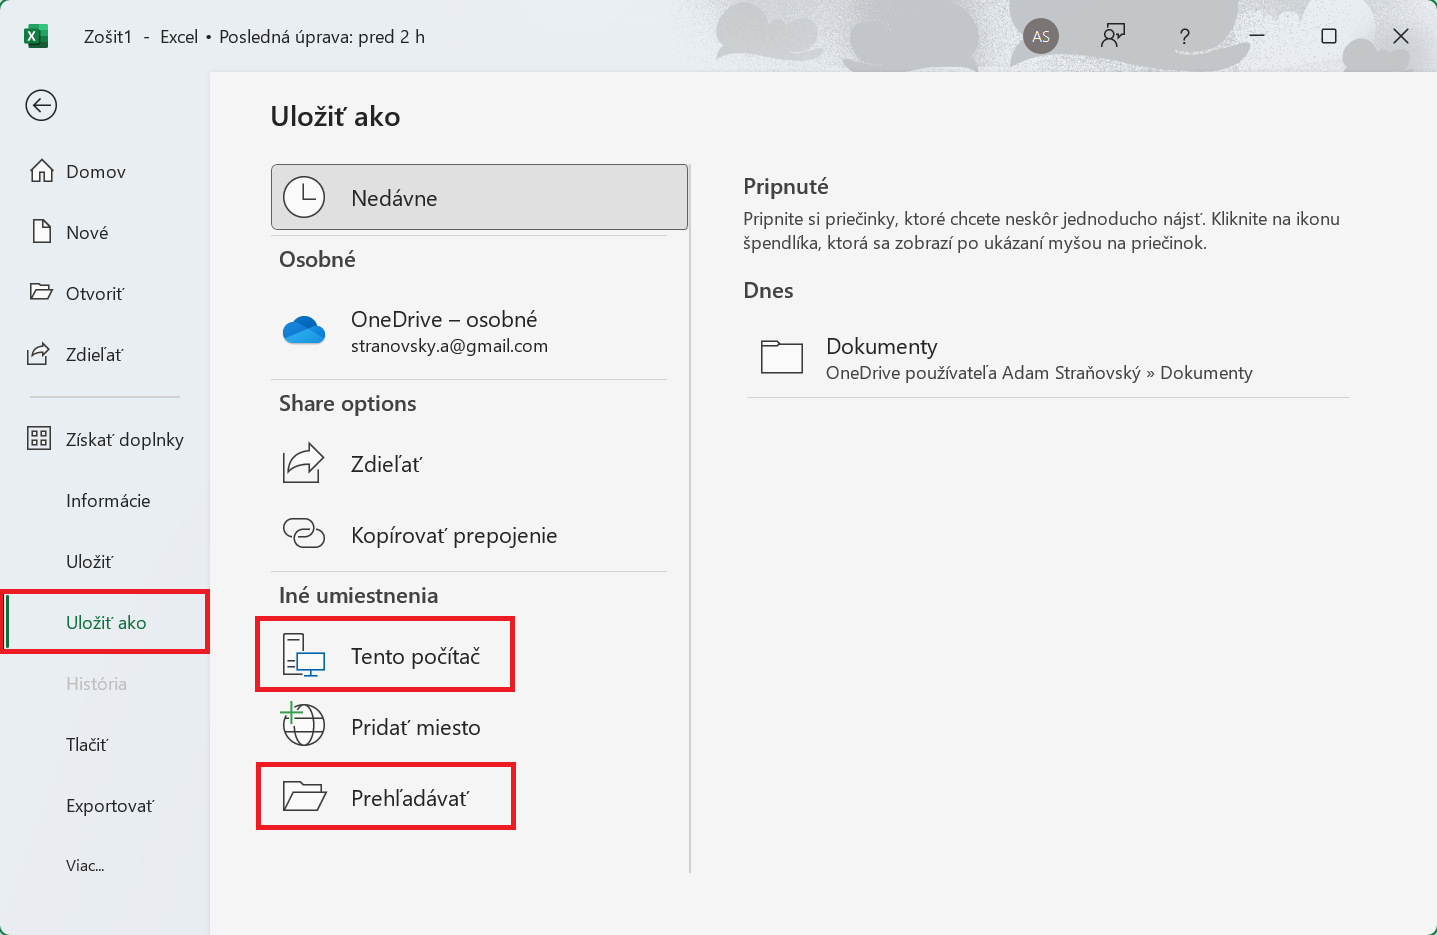
Task: Click the stranovsky.a@gmail.com account text
Action: tap(449, 346)
